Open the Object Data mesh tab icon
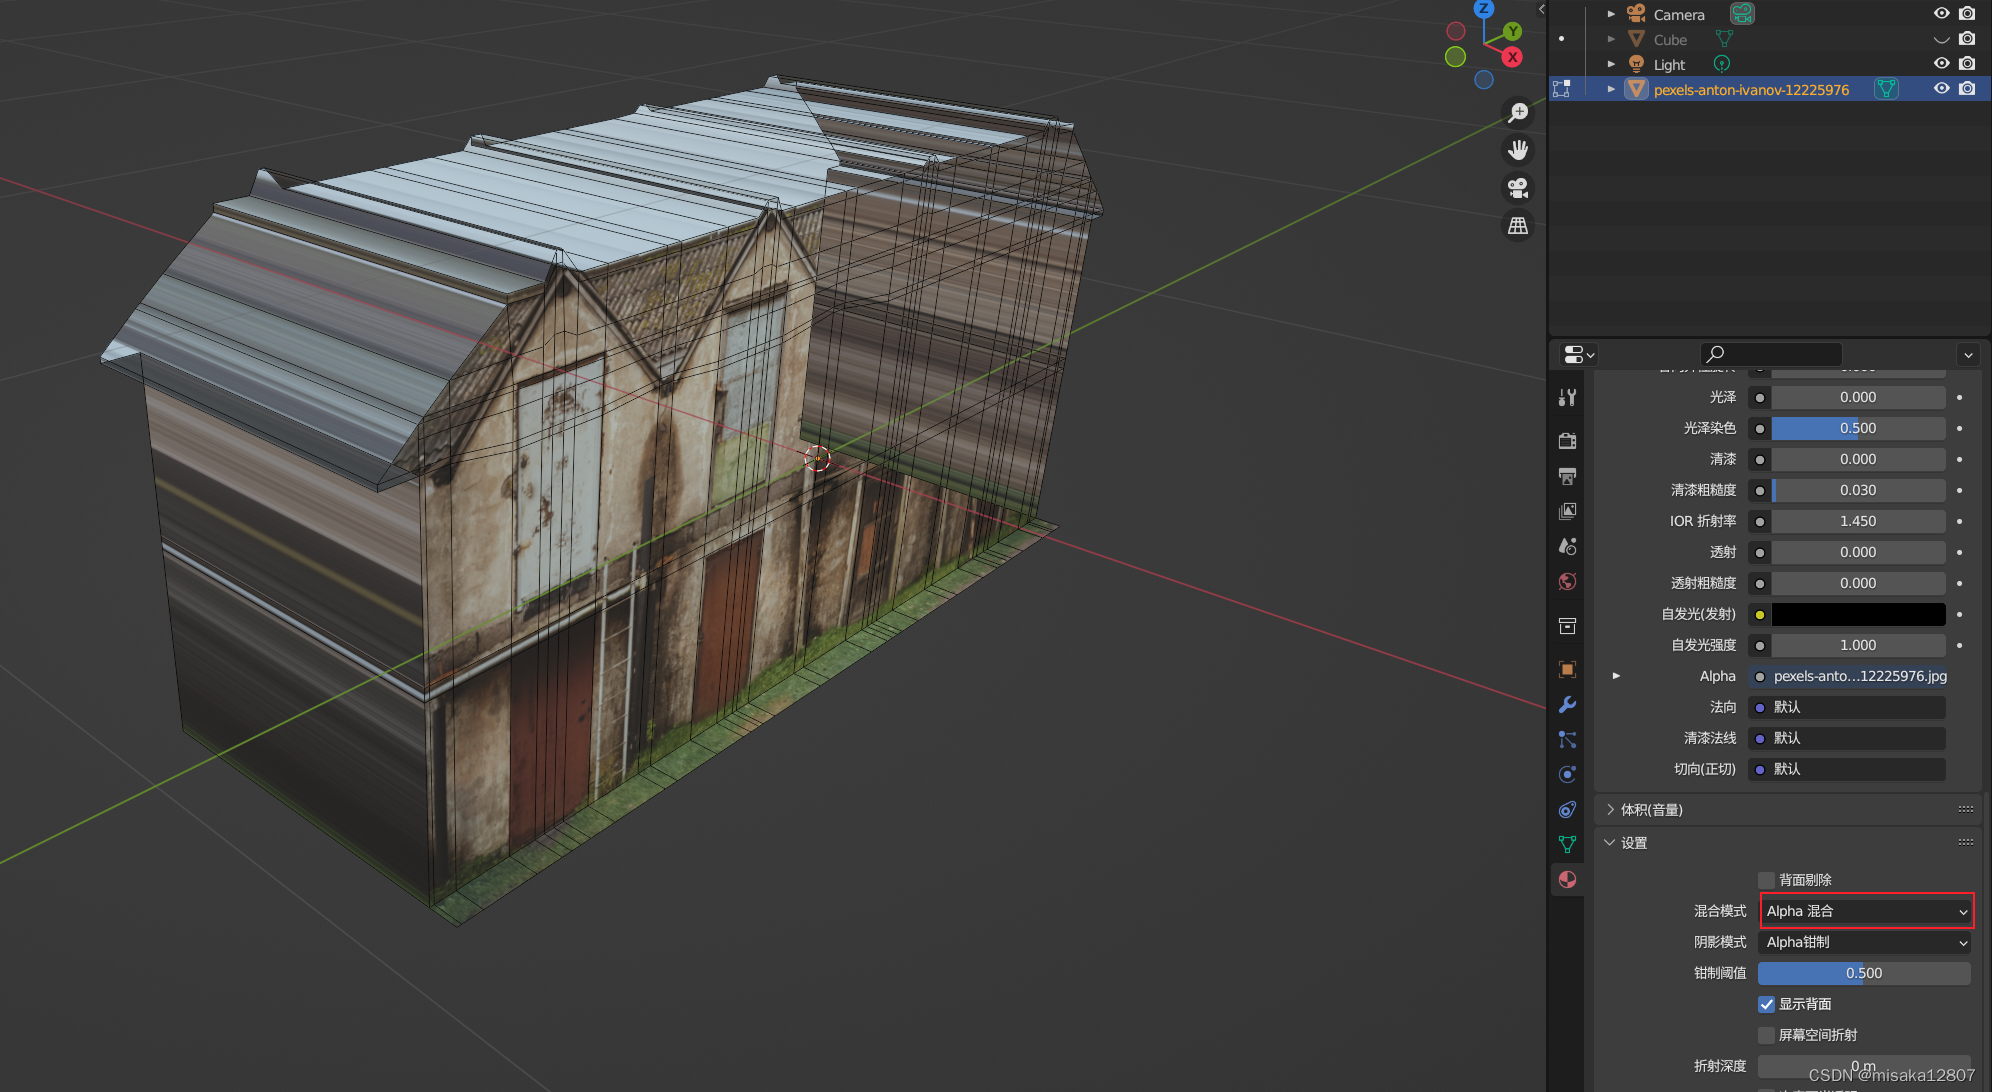This screenshot has width=1992, height=1092. click(1567, 844)
